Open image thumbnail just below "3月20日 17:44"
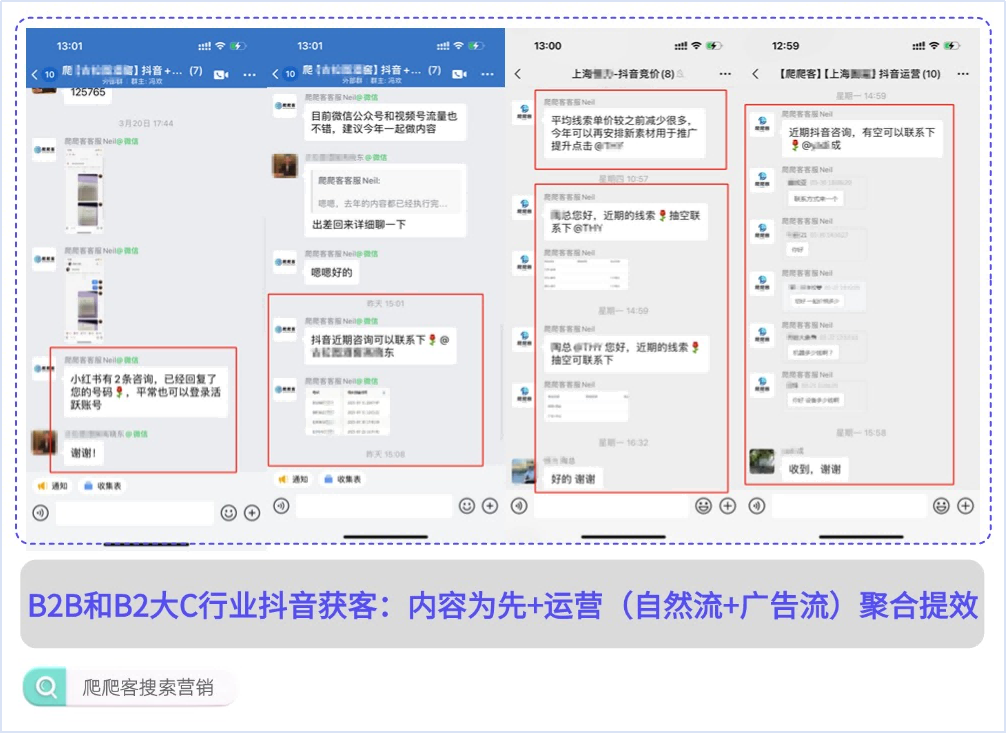Viewport: 1007px width, 733px height. tap(84, 190)
